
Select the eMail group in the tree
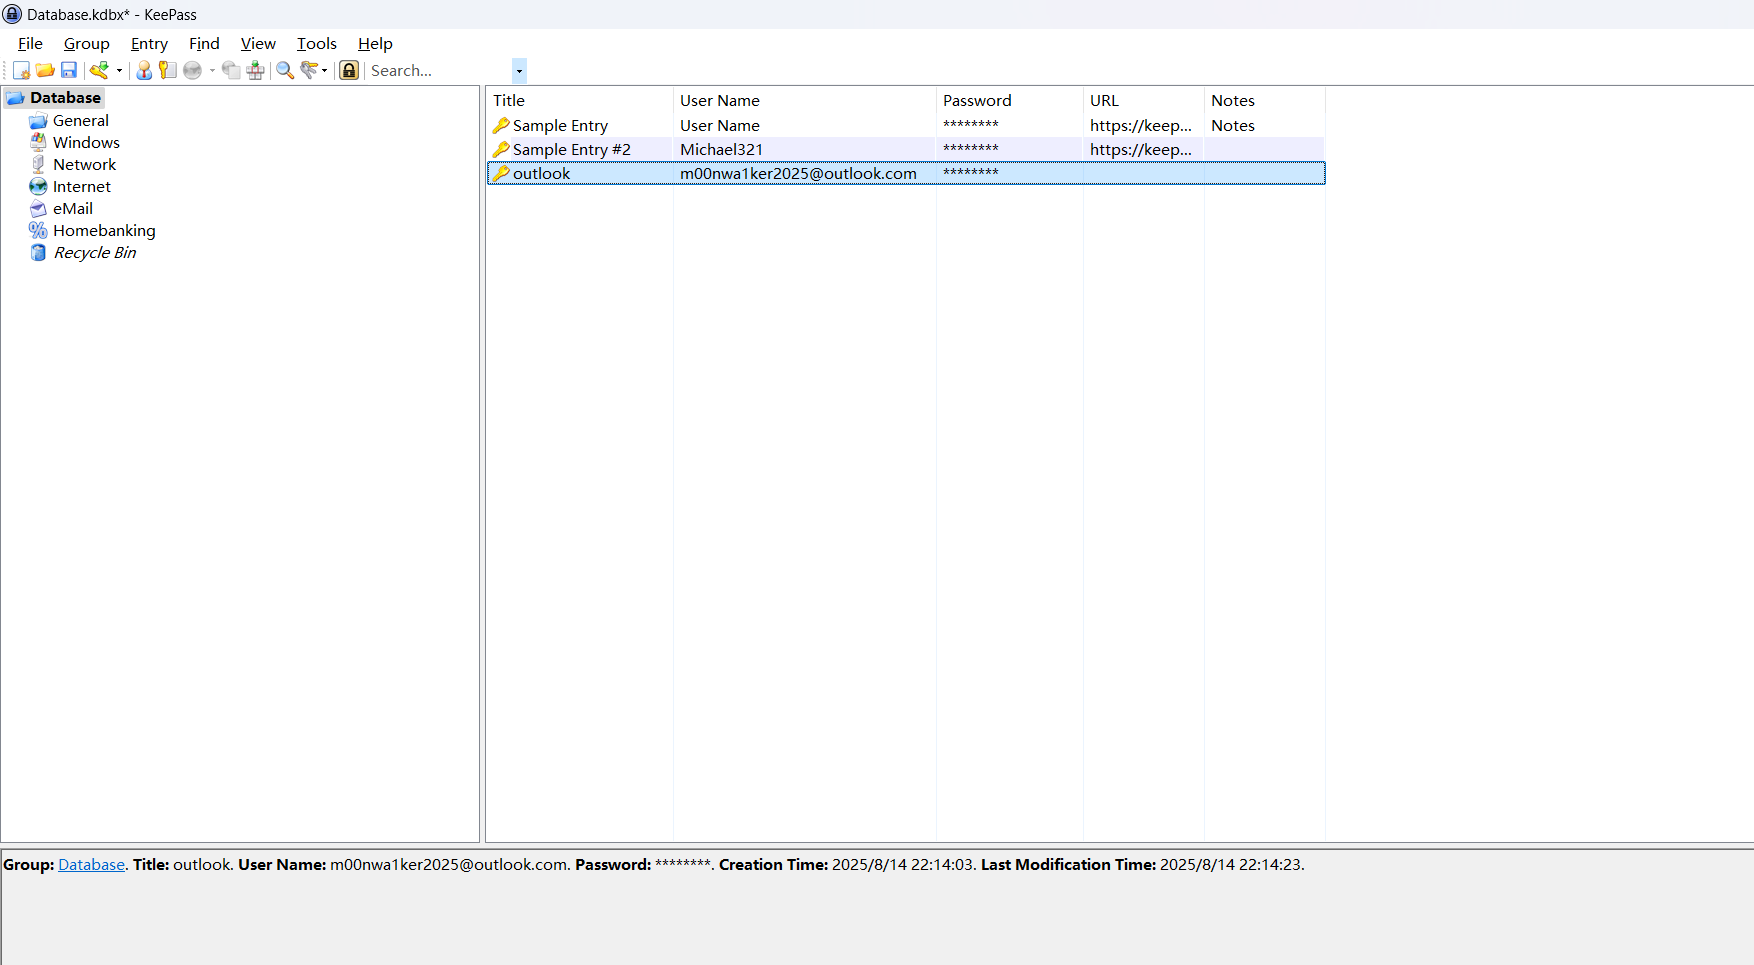pyautogui.click(x=73, y=208)
